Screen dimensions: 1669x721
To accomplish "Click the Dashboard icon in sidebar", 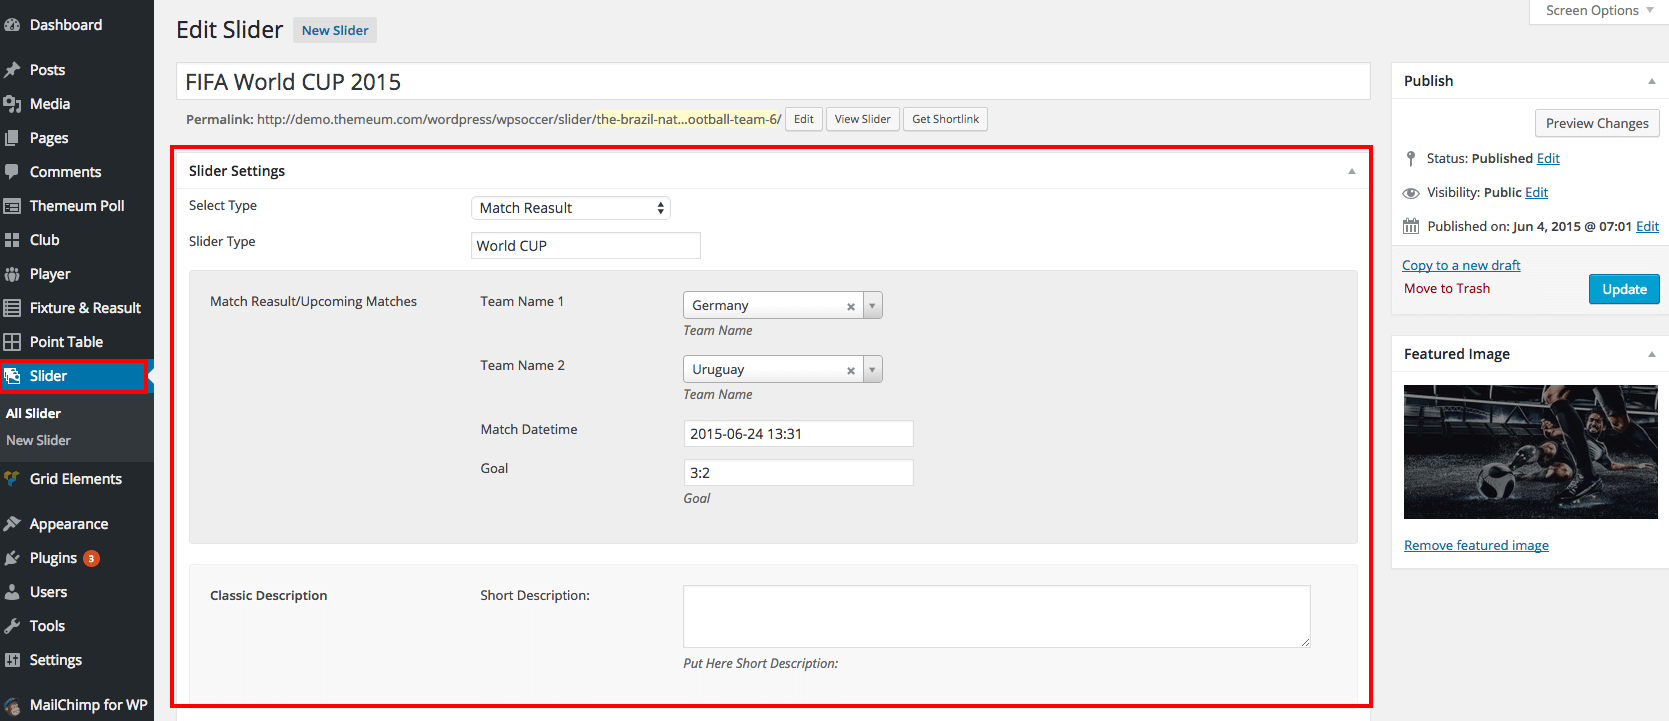I will point(12,25).
